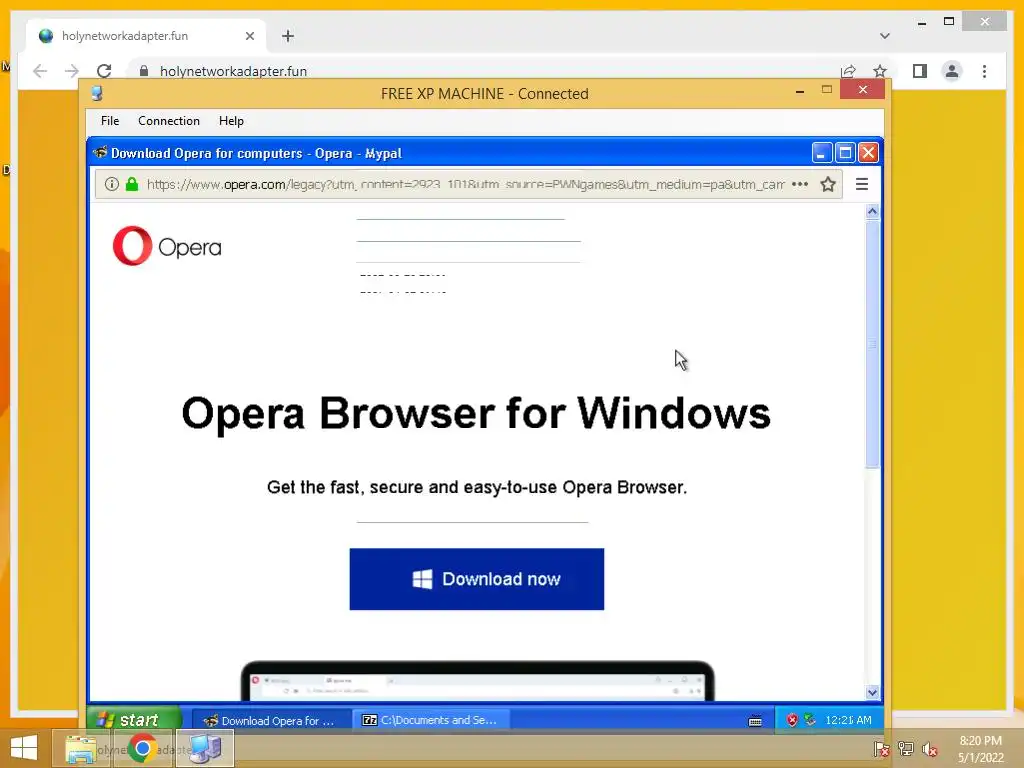Select C:\Documents and Se... taskbar button
Image resolution: width=1024 pixels, height=768 pixels.
pyautogui.click(x=432, y=720)
